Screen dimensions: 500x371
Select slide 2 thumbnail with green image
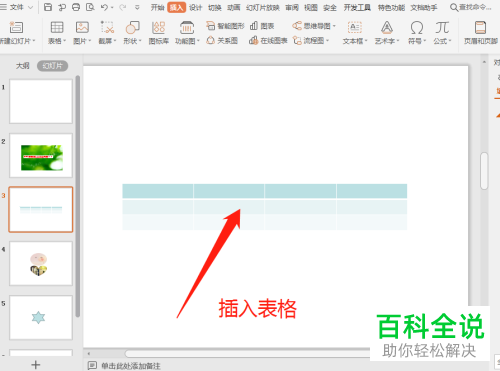click(41, 155)
